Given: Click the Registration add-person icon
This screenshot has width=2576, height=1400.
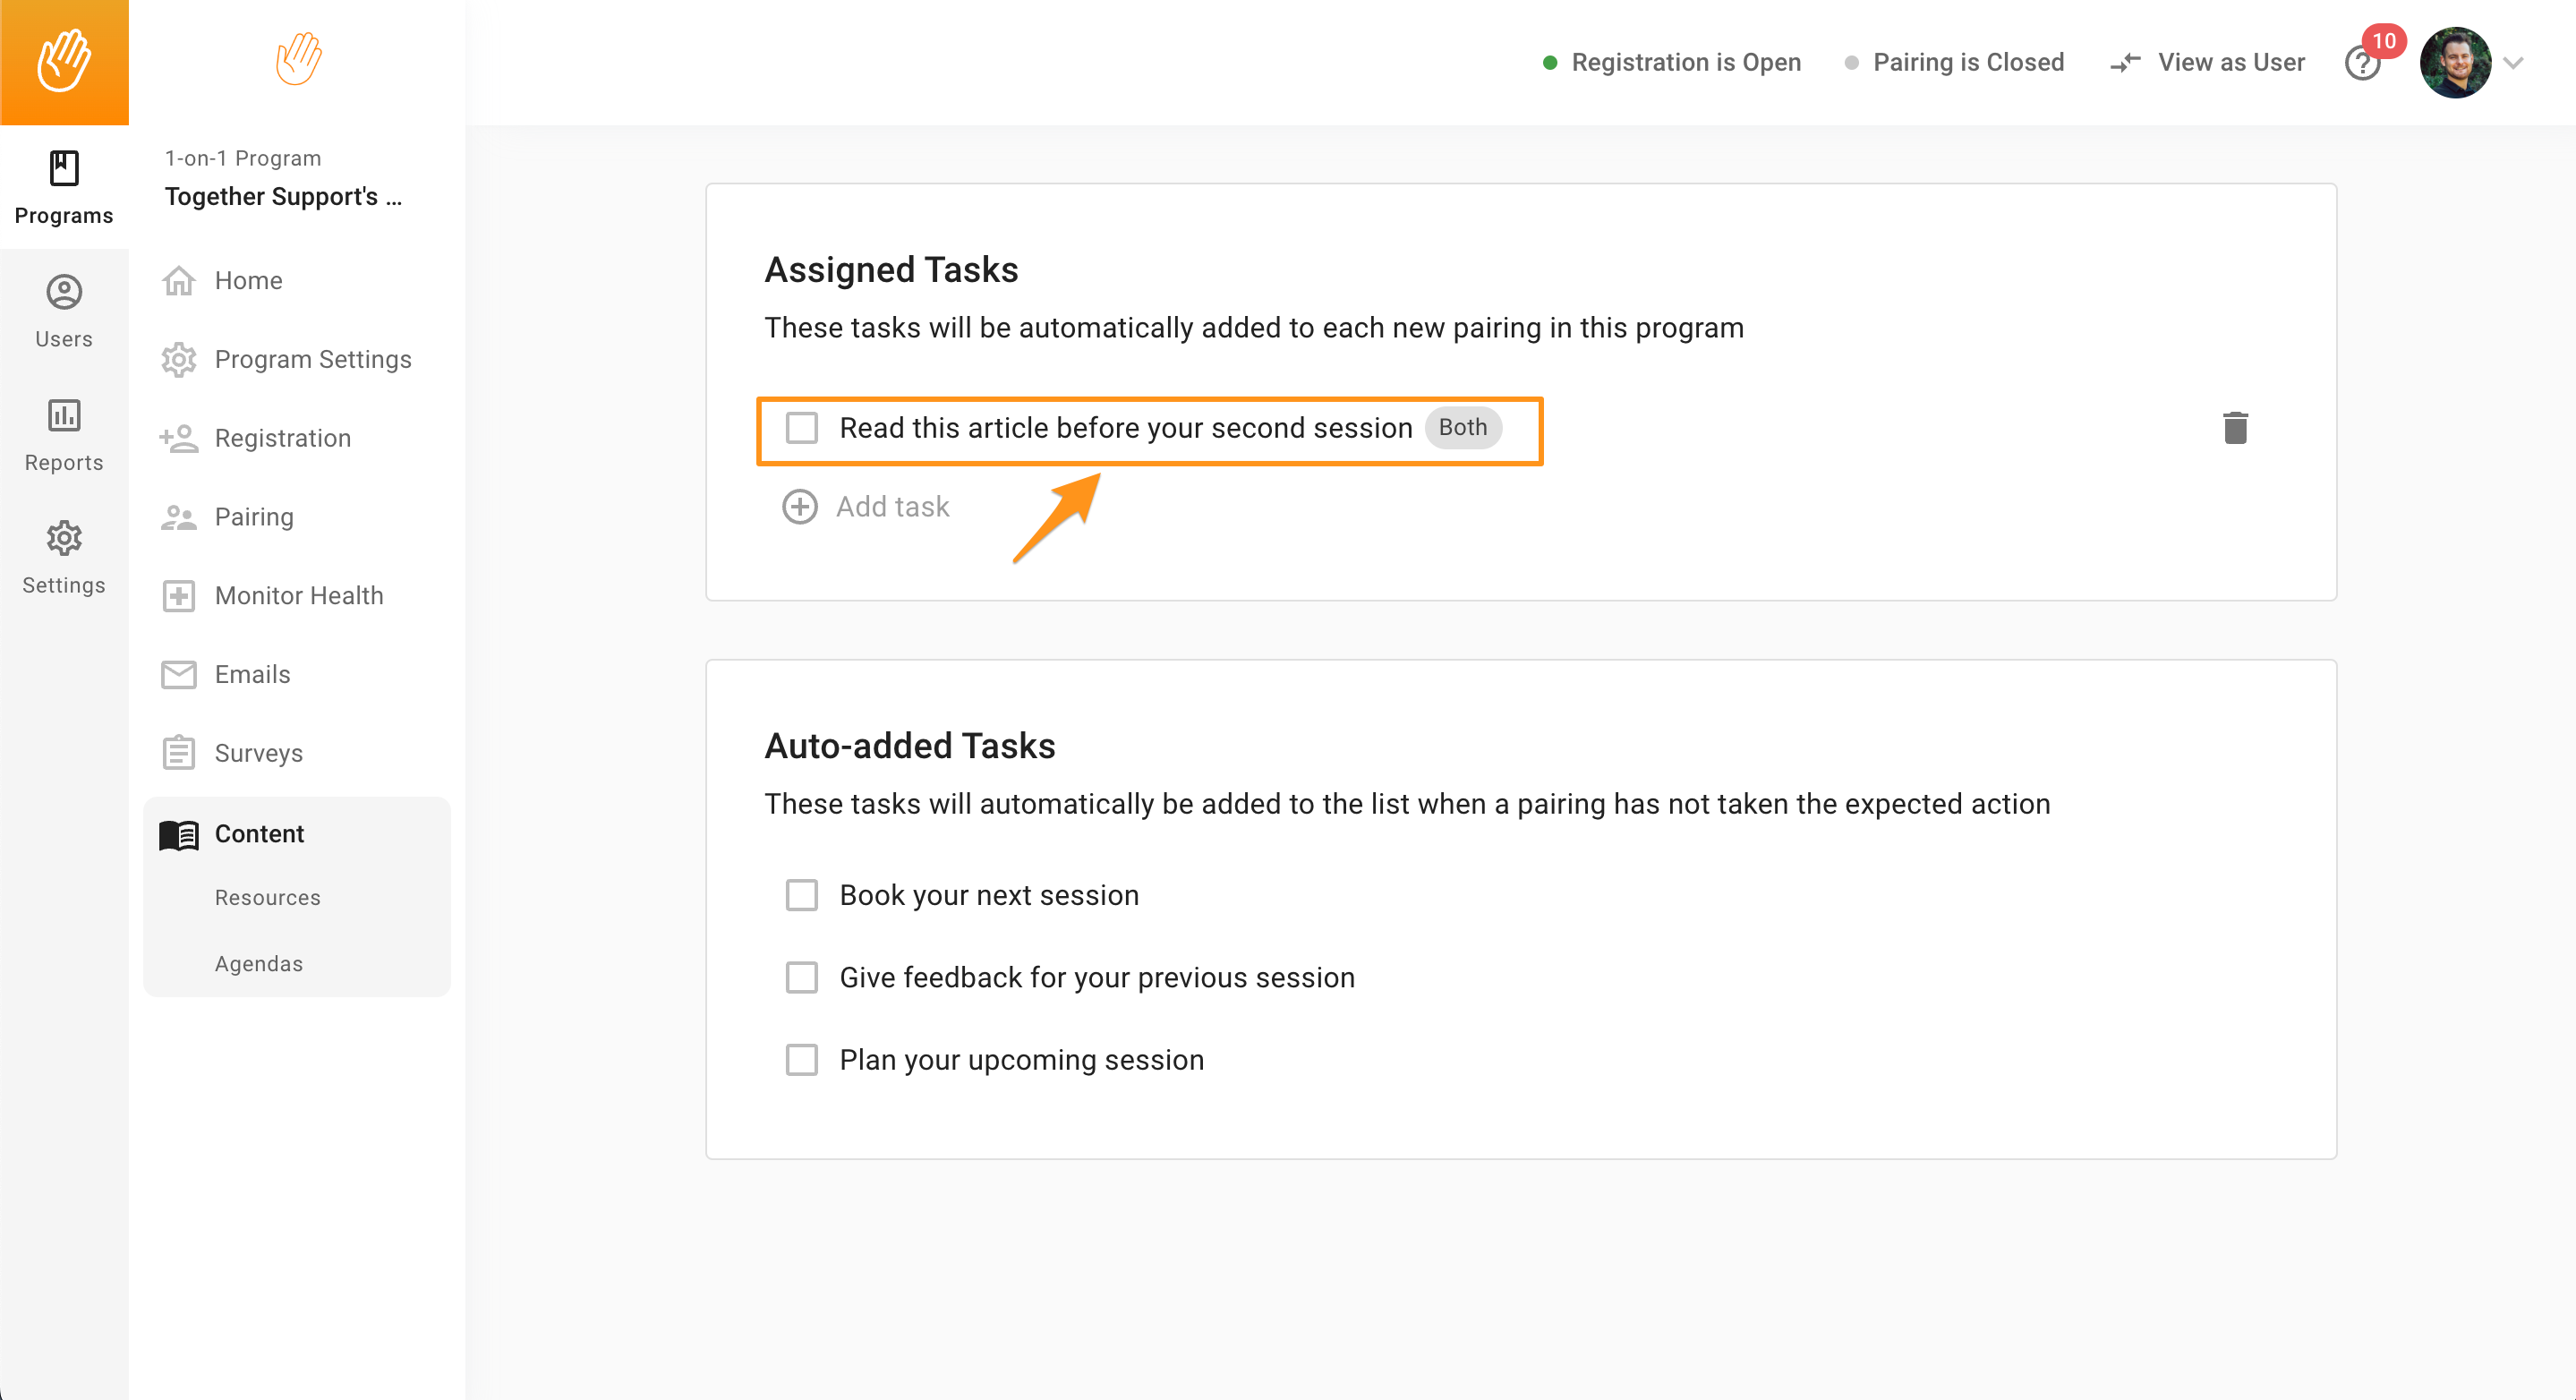Looking at the screenshot, I should point(178,438).
